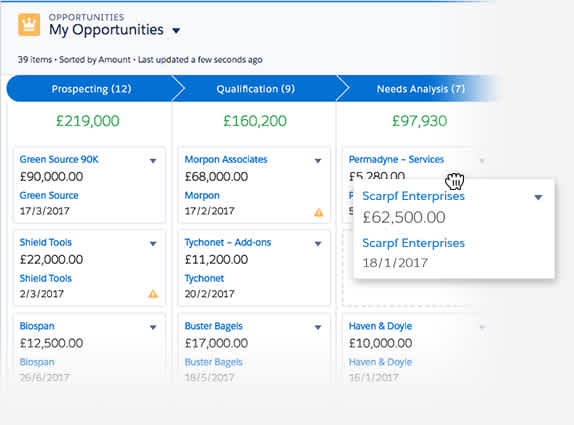Screen dimensions: 574x425
Task: Open Tychonet – Add-ons card dropdown
Action: click(x=318, y=244)
